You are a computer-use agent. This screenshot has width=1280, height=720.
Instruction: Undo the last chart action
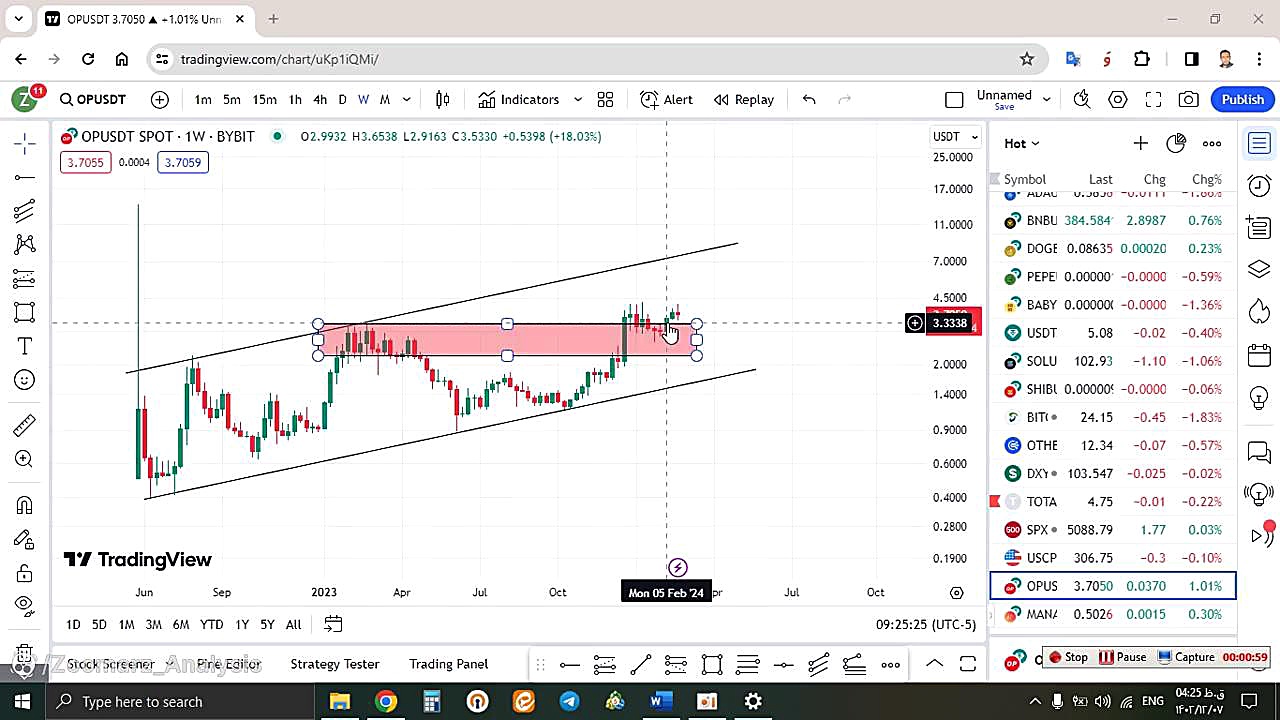809,99
